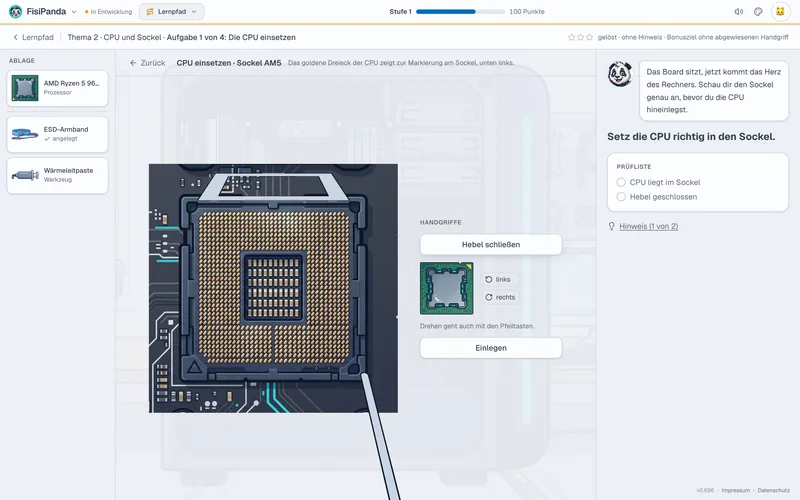Click the version number v0.686

705,490
